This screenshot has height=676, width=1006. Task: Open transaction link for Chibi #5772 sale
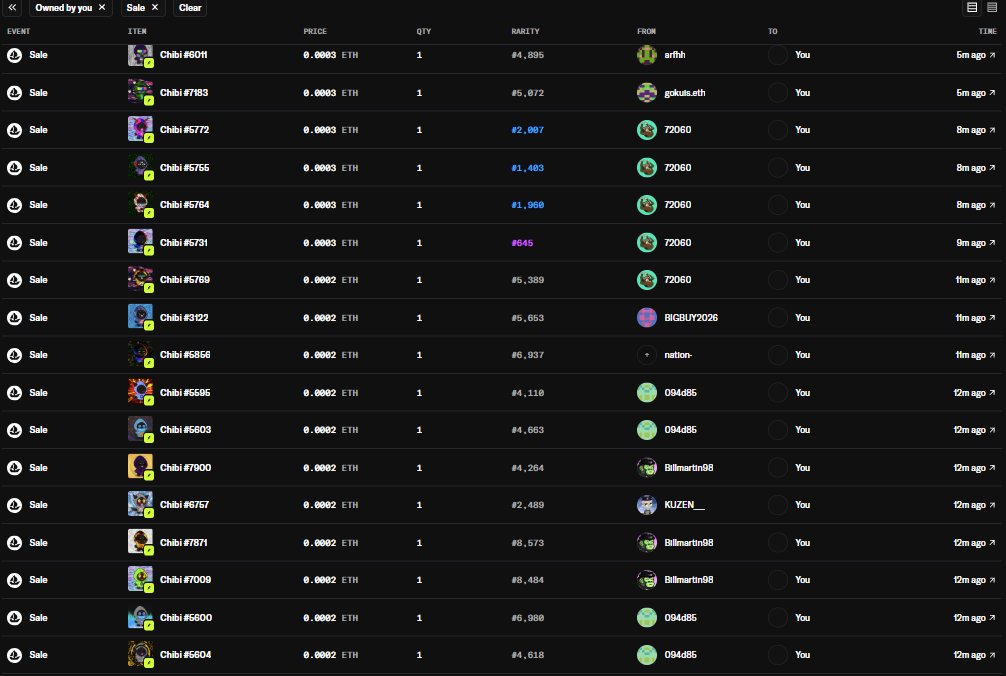pyautogui.click(x=993, y=130)
